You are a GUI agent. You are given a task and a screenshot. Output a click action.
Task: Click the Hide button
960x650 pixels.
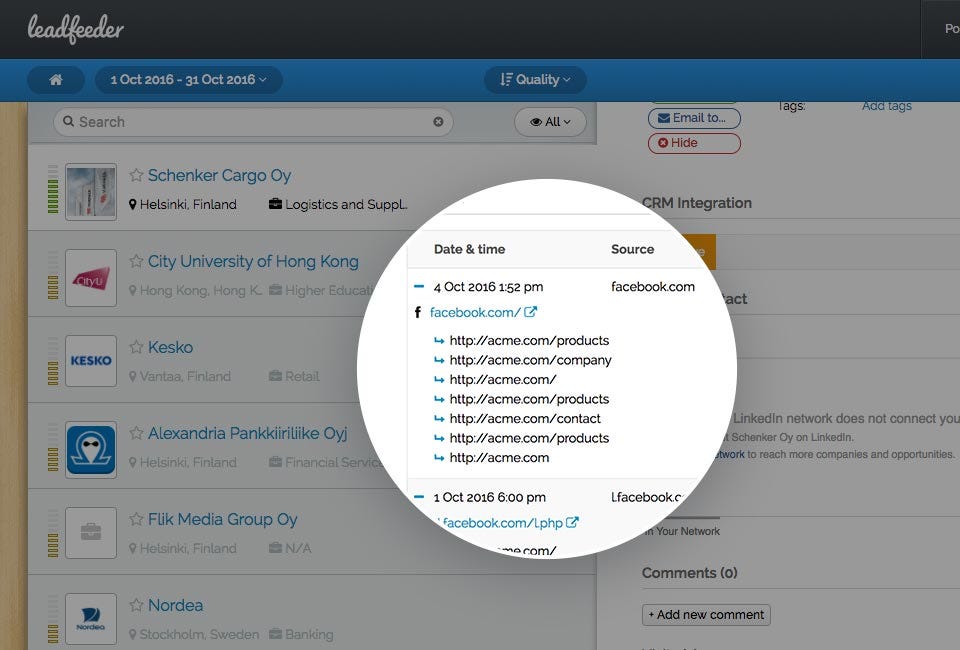[694, 143]
